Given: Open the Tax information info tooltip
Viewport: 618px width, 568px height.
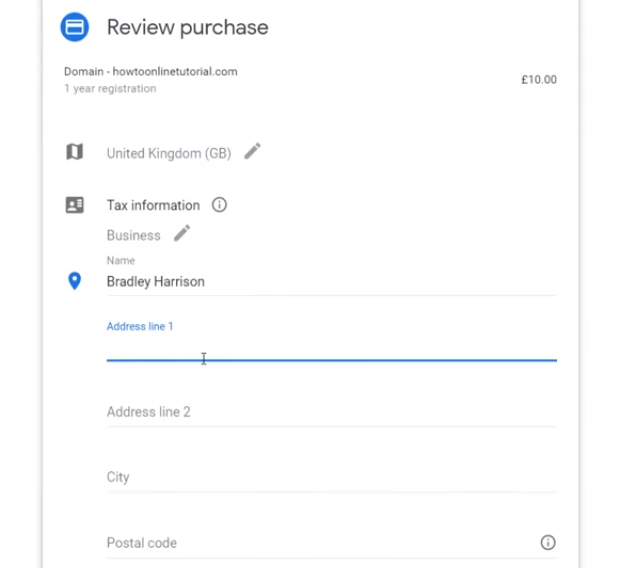Looking at the screenshot, I should point(219,205).
